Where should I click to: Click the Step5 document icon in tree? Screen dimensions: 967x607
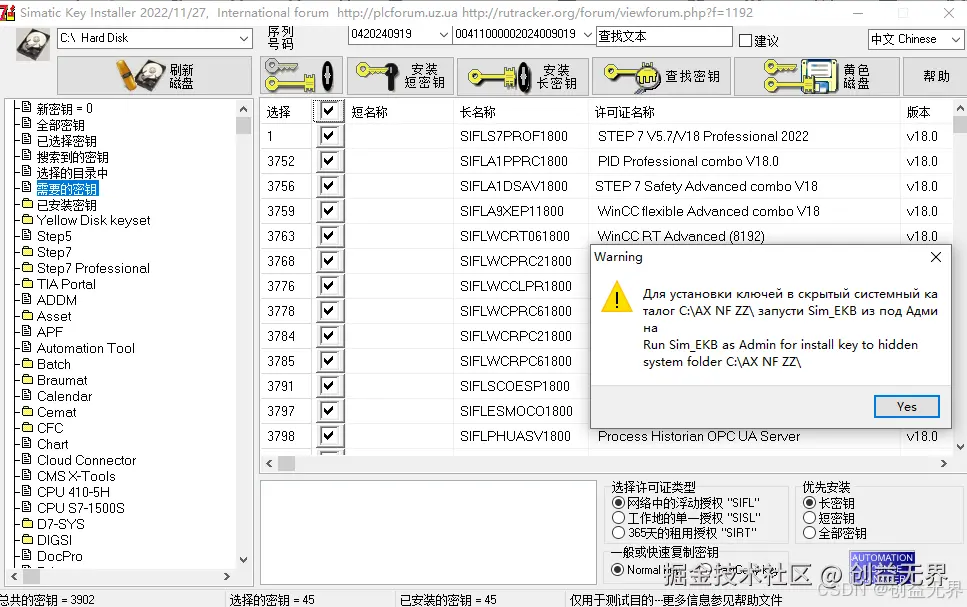pyautogui.click(x=27, y=235)
